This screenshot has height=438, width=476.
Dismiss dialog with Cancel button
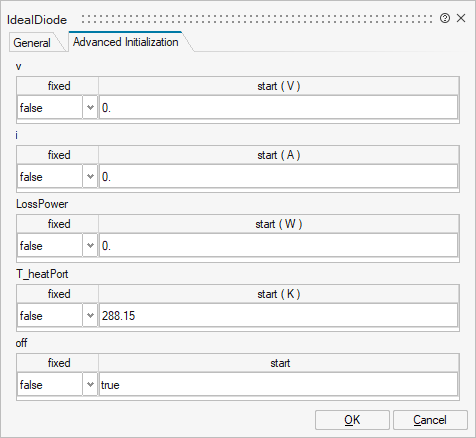click(430, 420)
